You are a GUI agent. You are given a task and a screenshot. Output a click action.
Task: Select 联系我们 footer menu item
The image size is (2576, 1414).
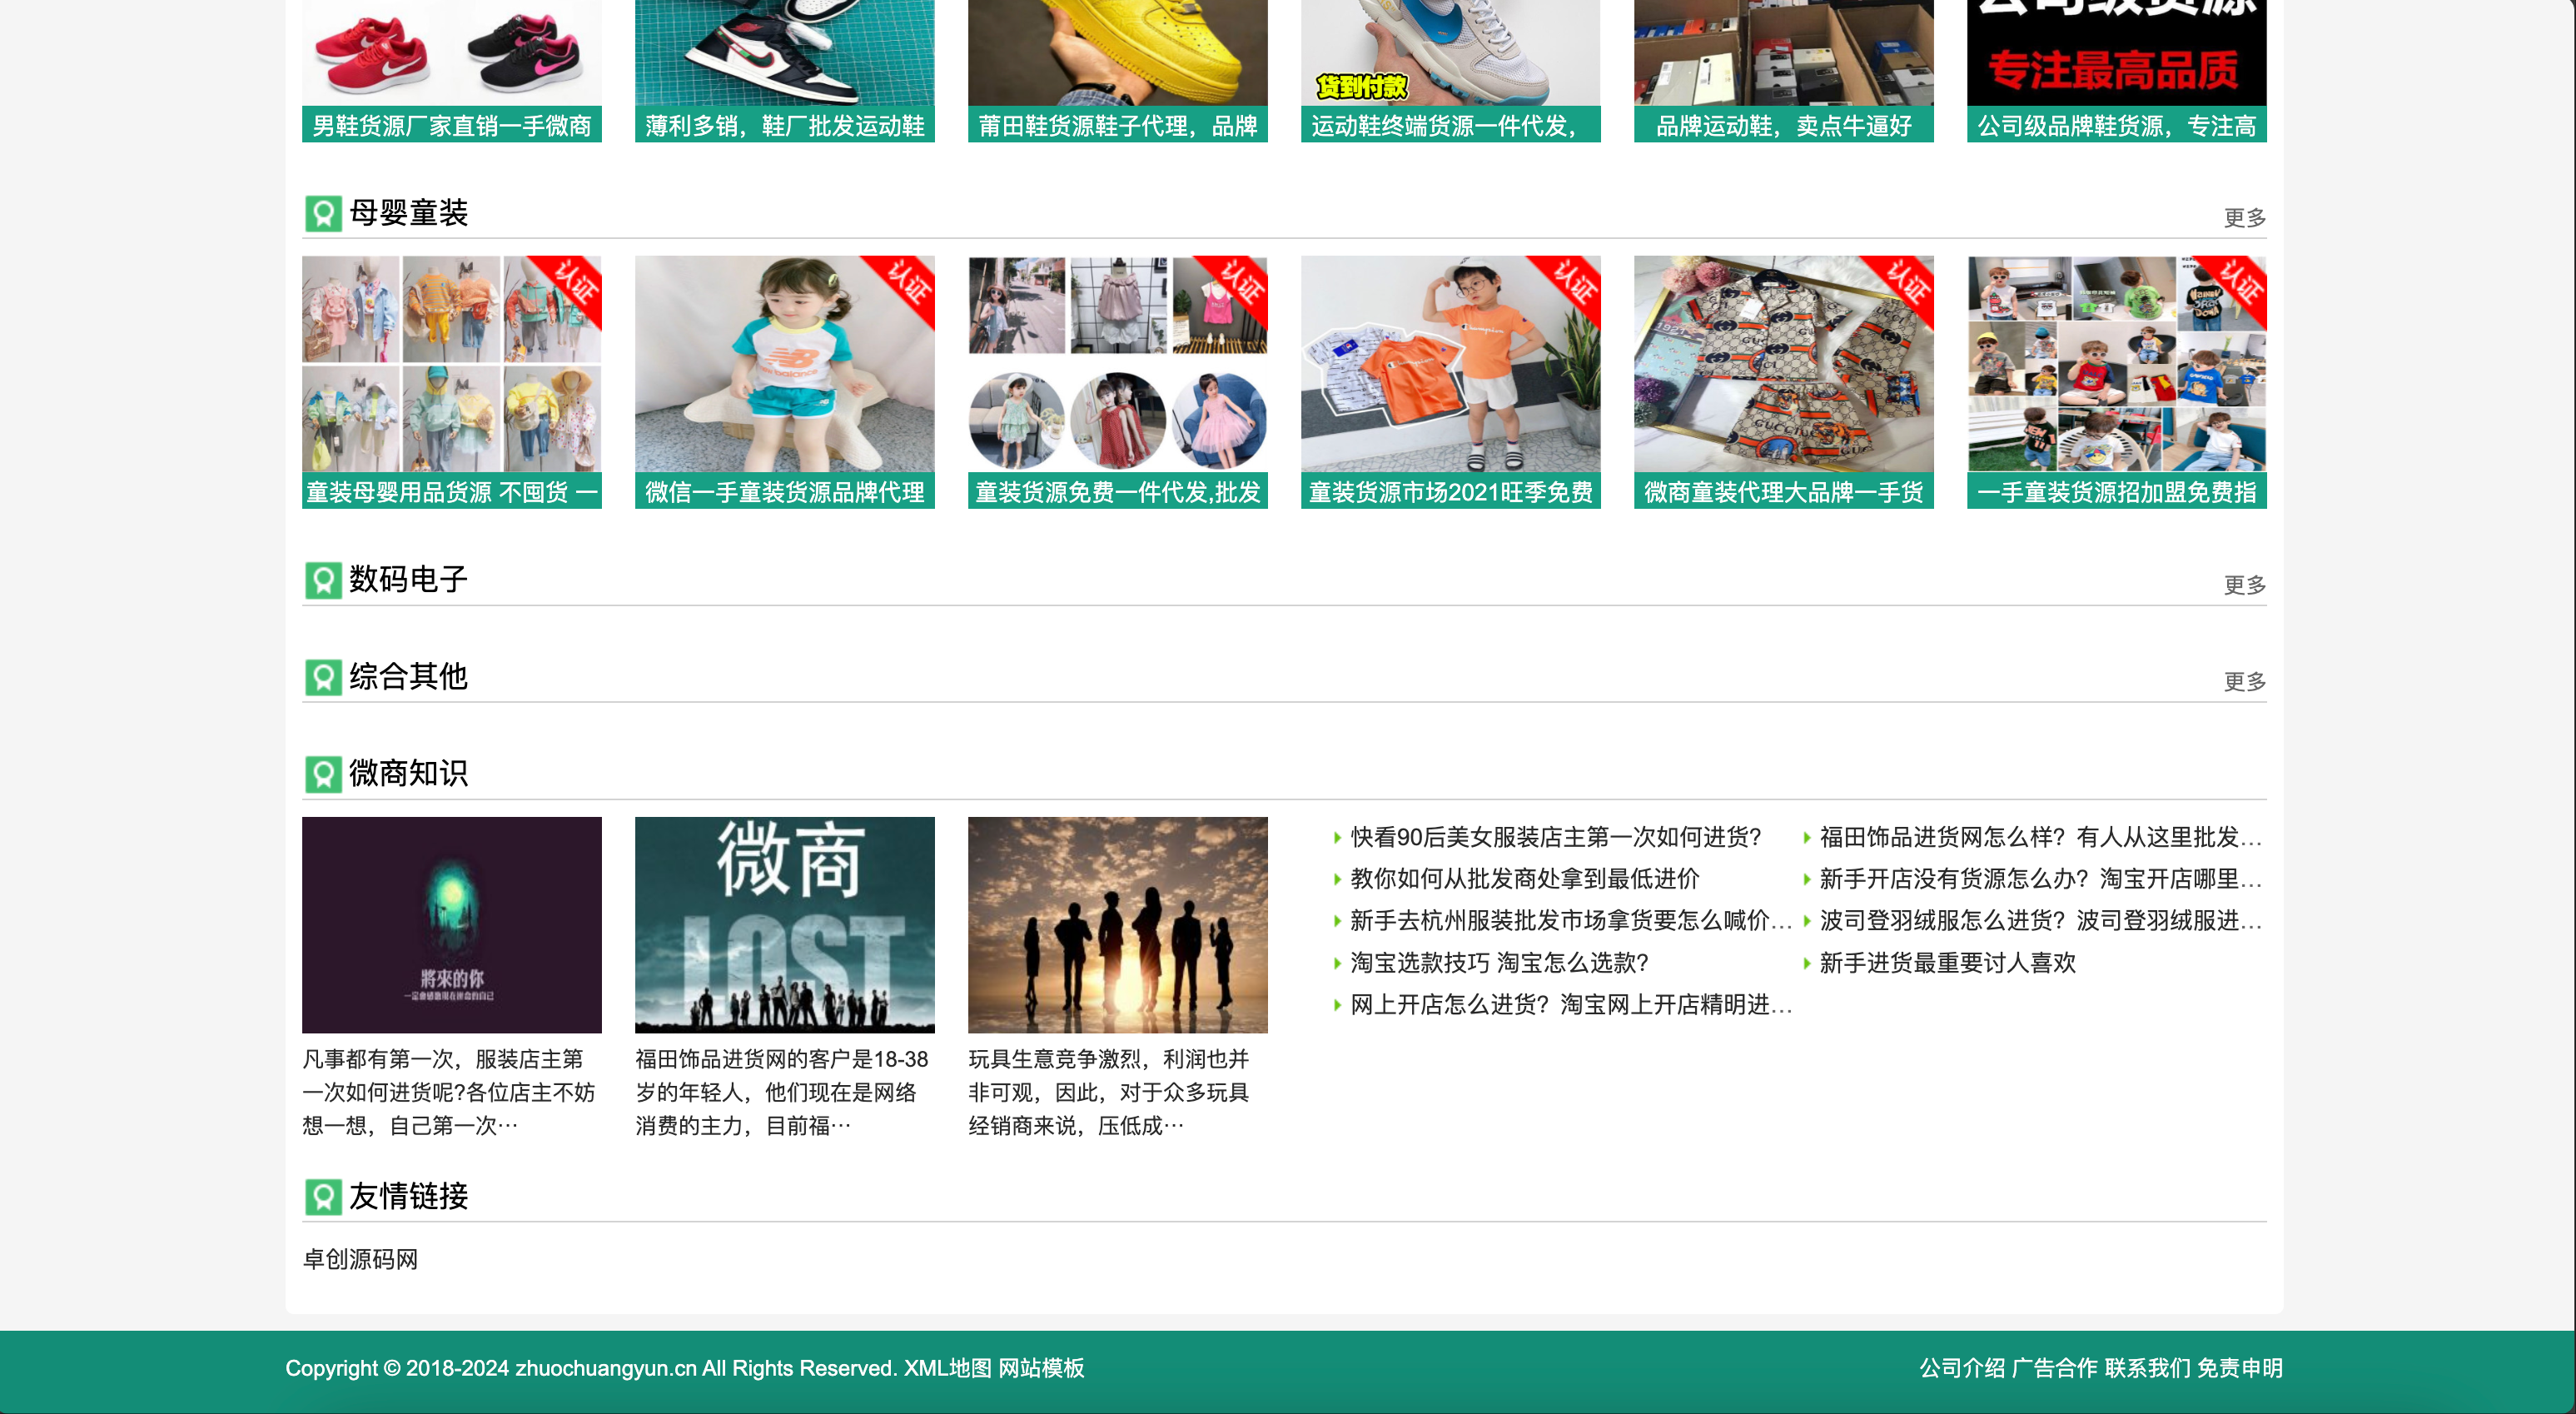point(2147,1368)
